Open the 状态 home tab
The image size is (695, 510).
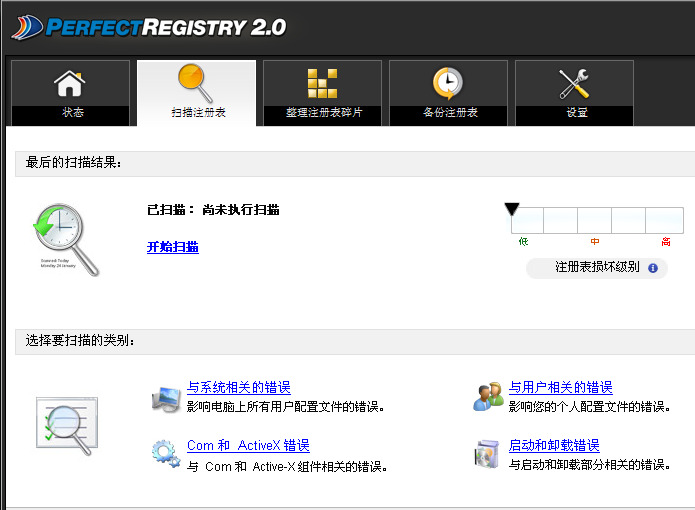(x=70, y=93)
